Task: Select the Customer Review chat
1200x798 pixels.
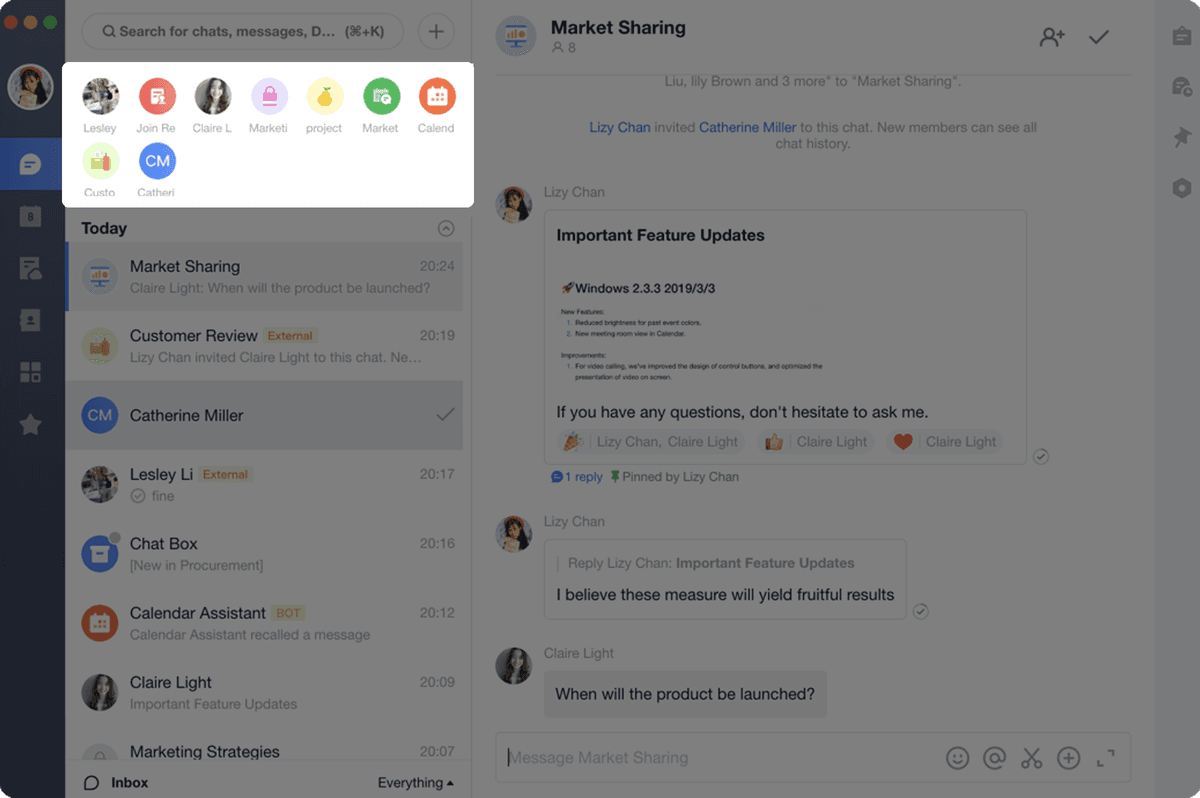Action: [264, 346]
